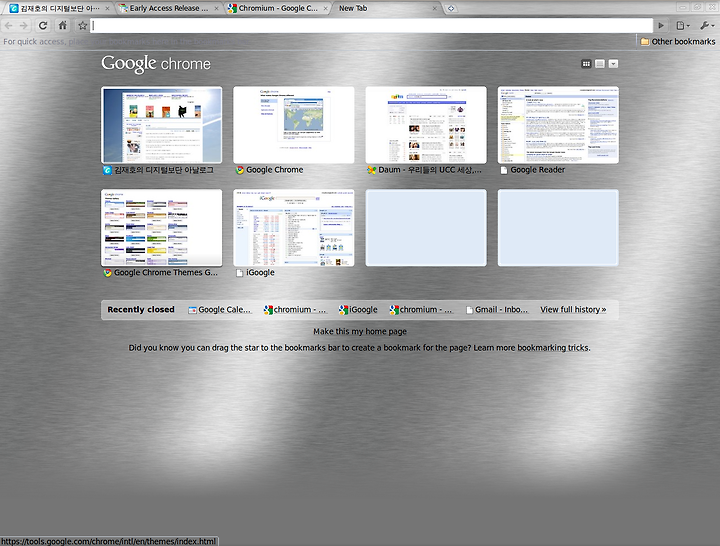Click the Google chrome logo
This screenshot has width=720, height=546.
(156, 64)
